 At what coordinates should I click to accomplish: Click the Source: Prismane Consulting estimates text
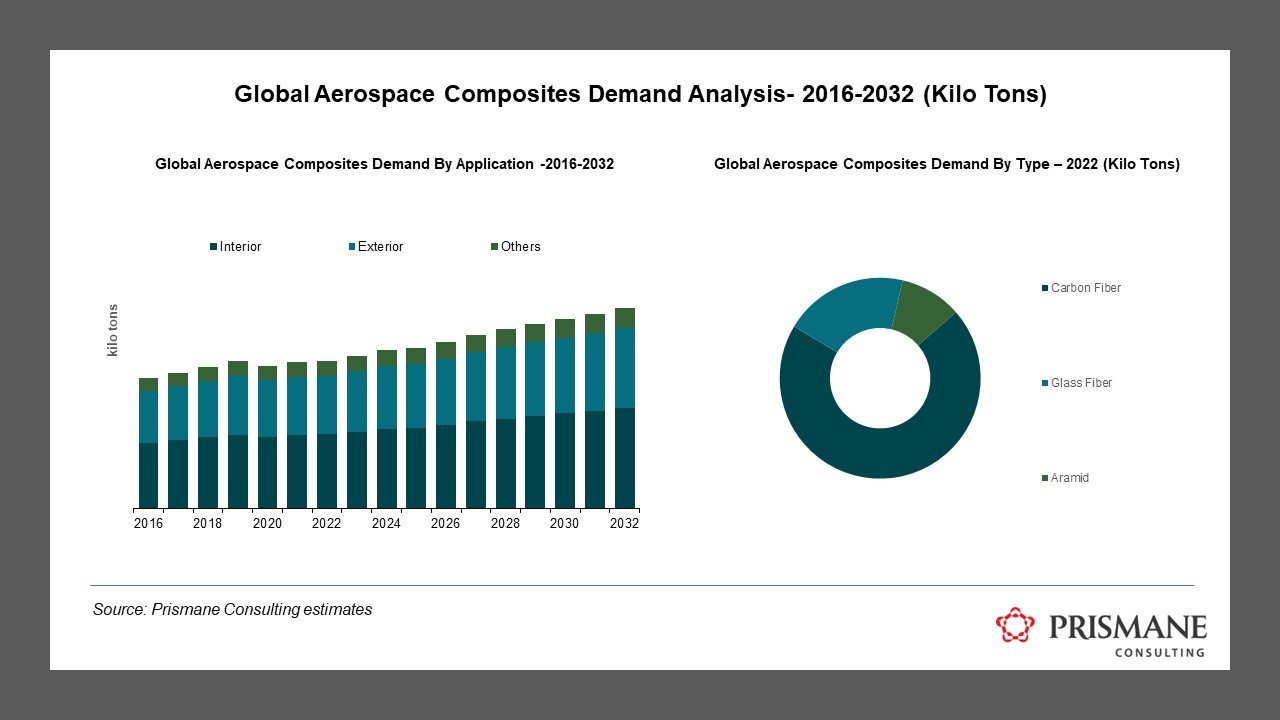[232, 609]
